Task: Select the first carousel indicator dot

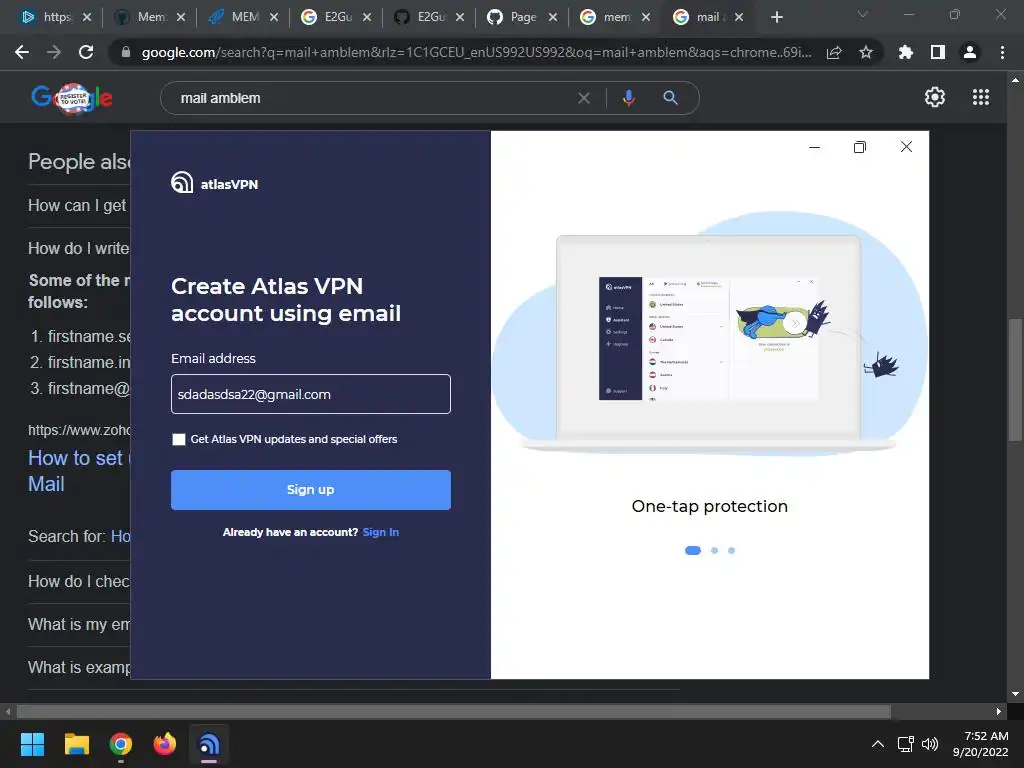Action: point(693,551)
